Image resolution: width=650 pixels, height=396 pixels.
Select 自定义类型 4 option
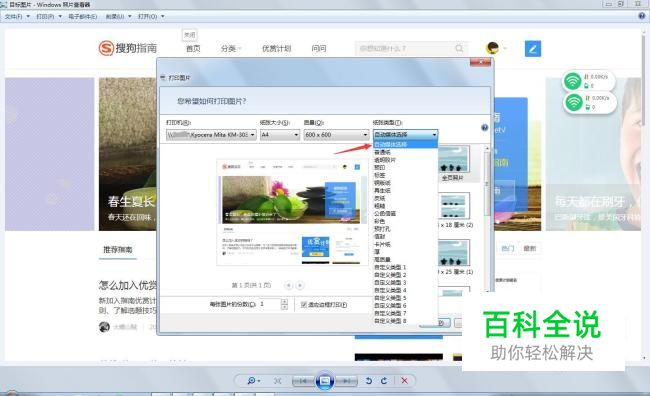(x=405, y=290)
